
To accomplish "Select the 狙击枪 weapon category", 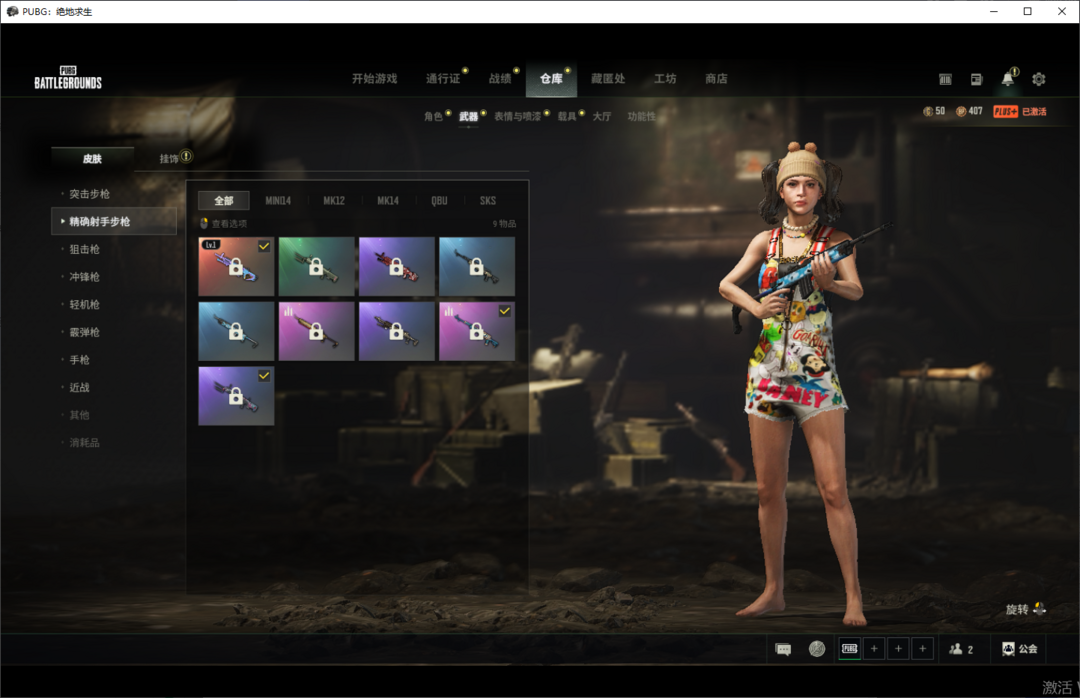I will (85, 249).
